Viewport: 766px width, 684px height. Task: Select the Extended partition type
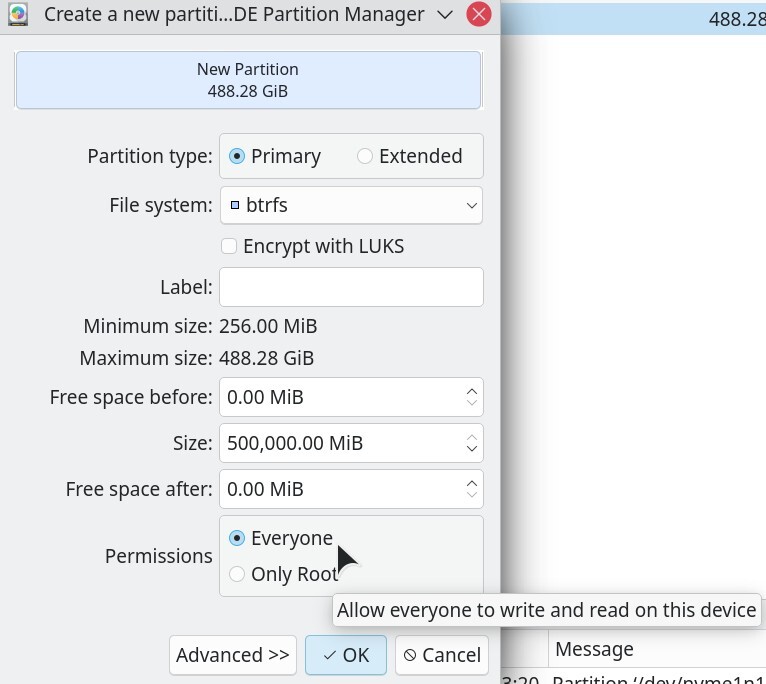[x=365, y=156]
